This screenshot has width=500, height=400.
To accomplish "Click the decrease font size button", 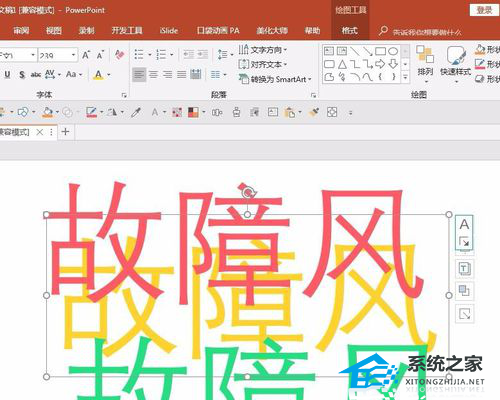I will pos(100,55).
